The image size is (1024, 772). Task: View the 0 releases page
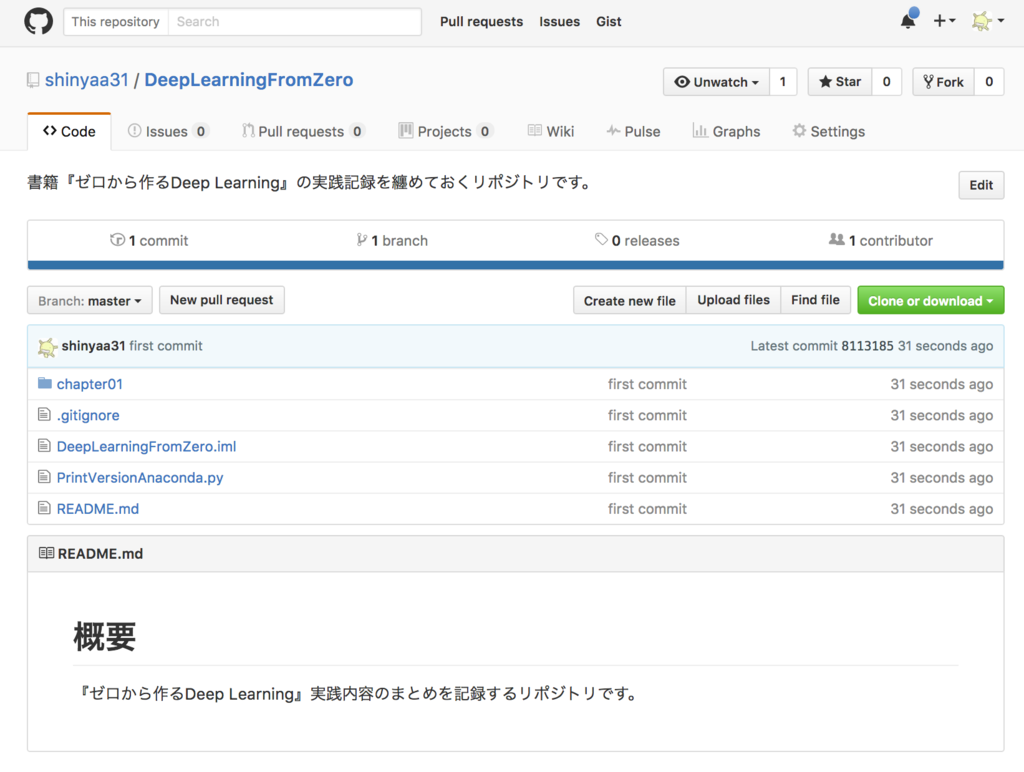click(637, 240)
